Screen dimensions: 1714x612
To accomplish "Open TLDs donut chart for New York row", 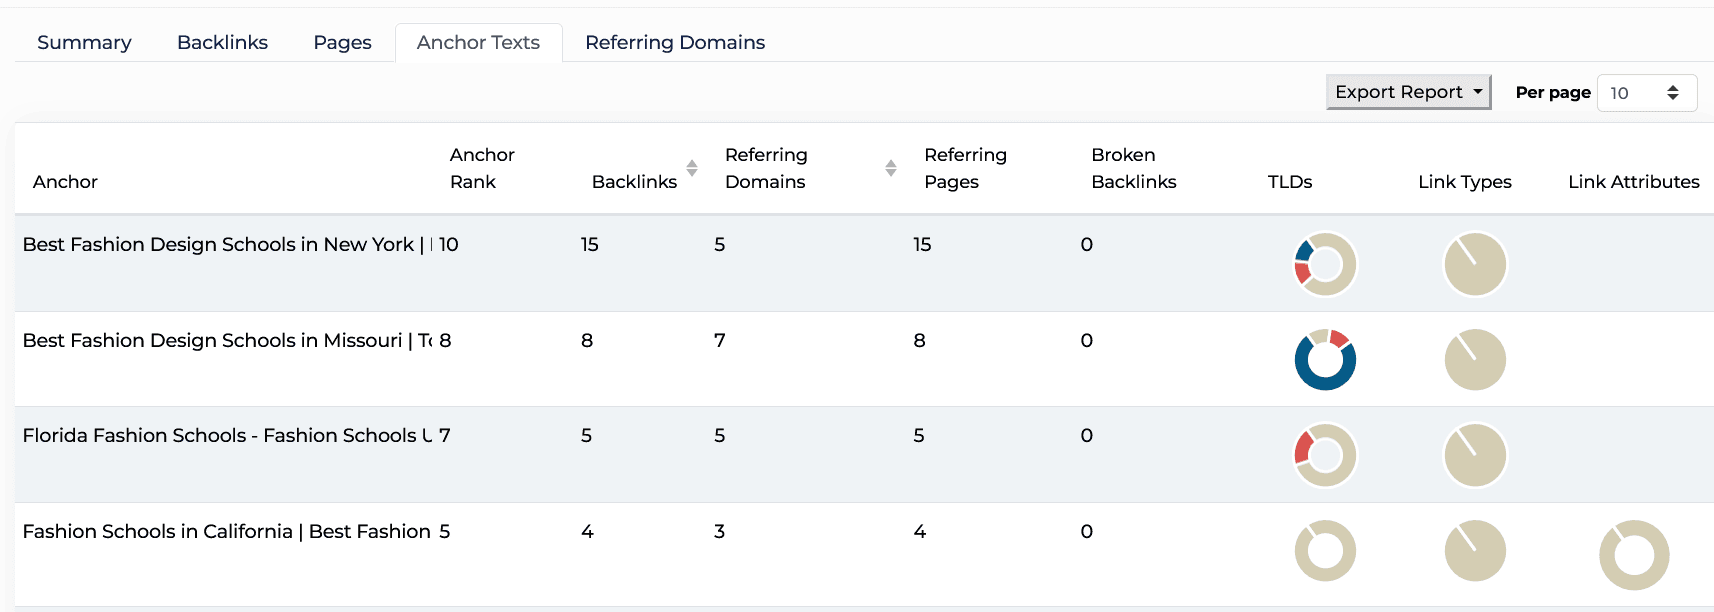I will point(1325,264).
